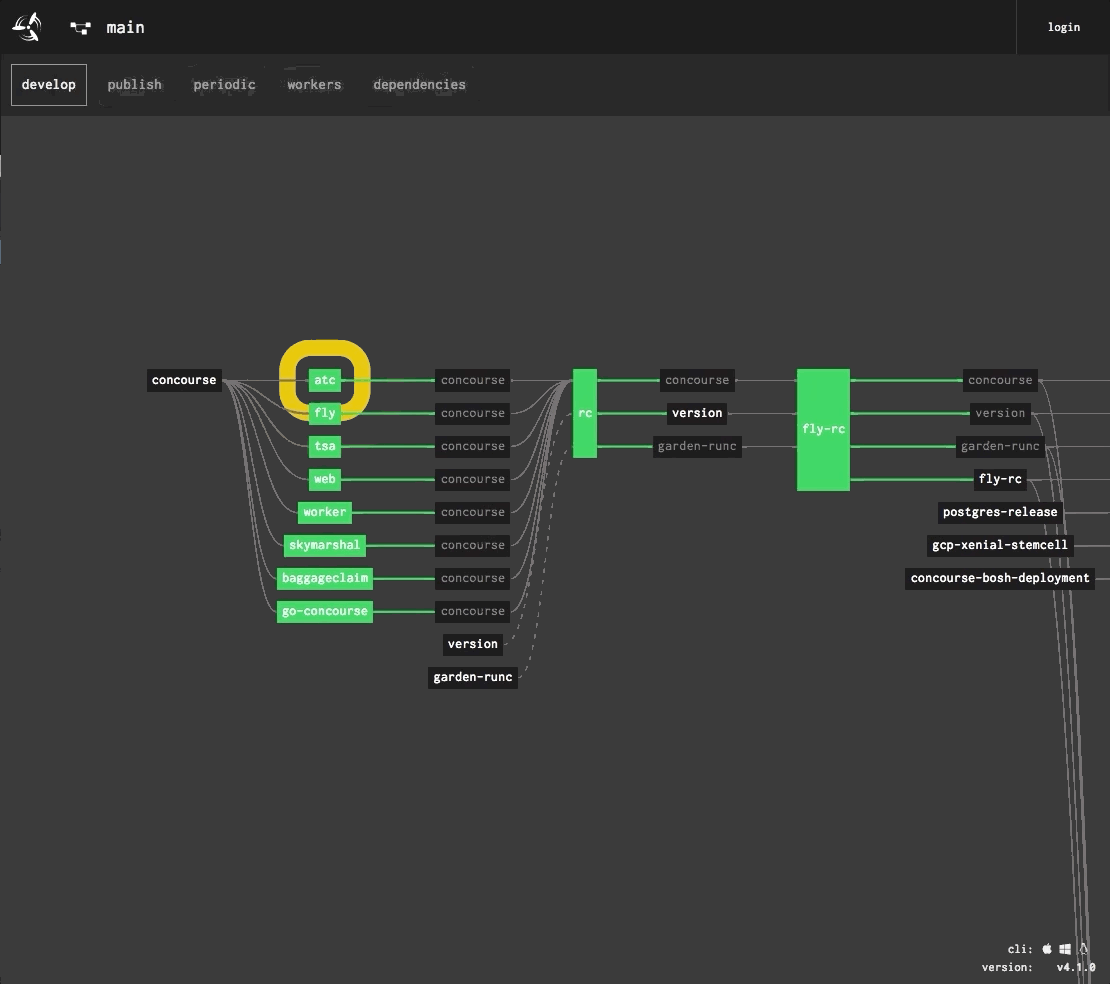
Task: Click the Concourse propeller logo
Action: [x=27, y=27]
